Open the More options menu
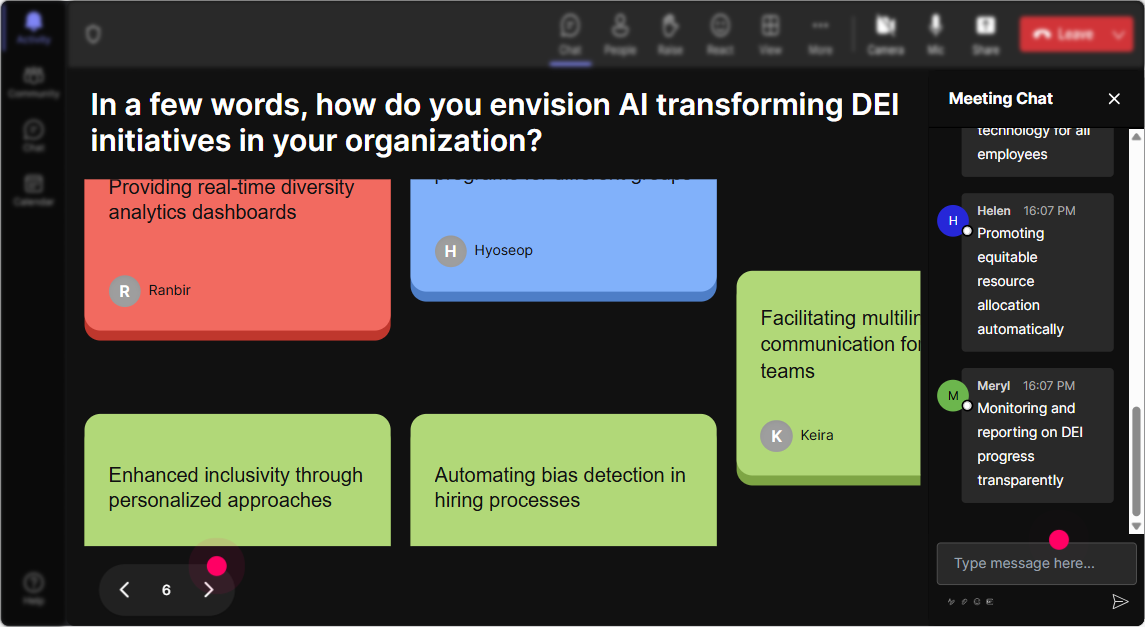This screenshot has width=1145, height=627. pyautogui.click(x=820, y=34)
